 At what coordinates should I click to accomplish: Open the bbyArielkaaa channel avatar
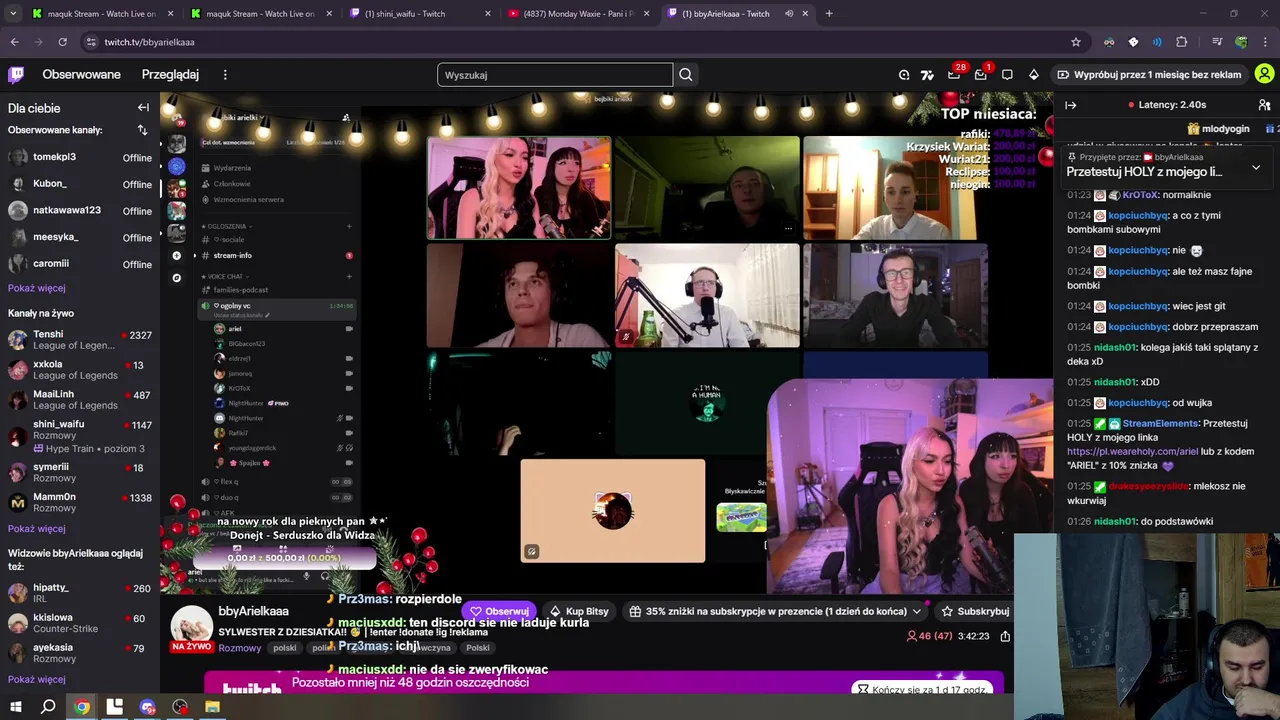(x=191, y=627)
